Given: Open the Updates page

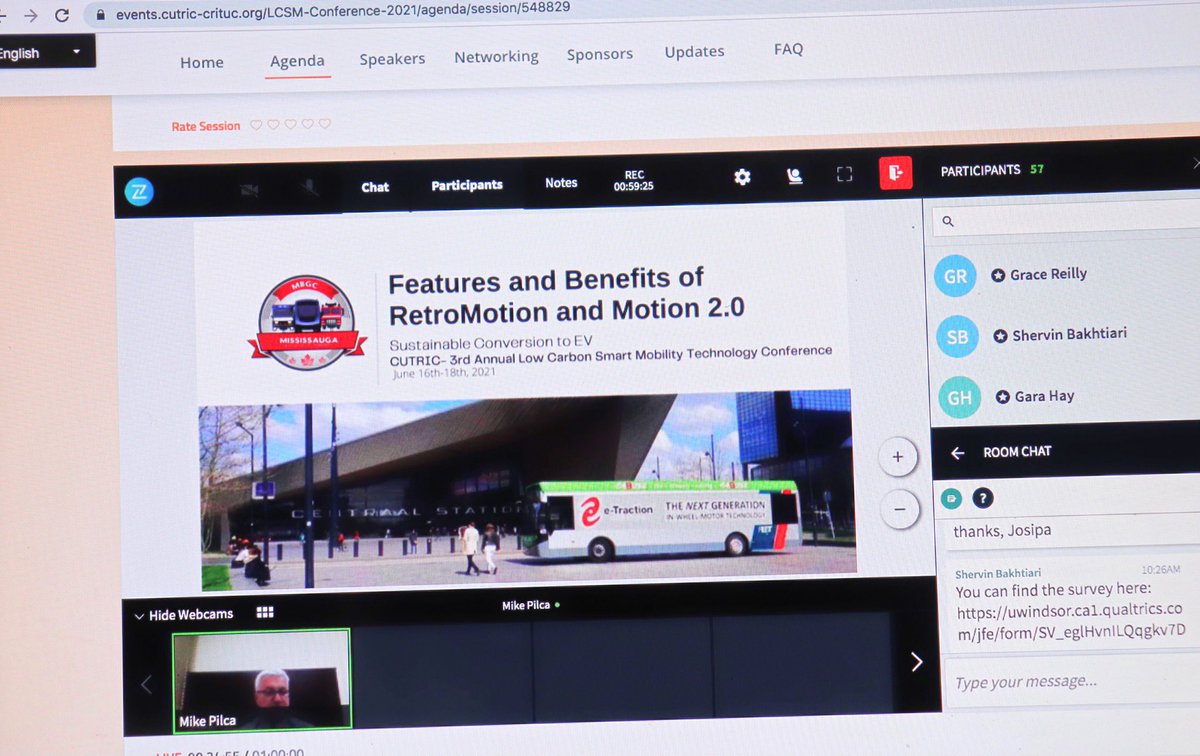Looking at the screenshot, I should pos(694,51).
